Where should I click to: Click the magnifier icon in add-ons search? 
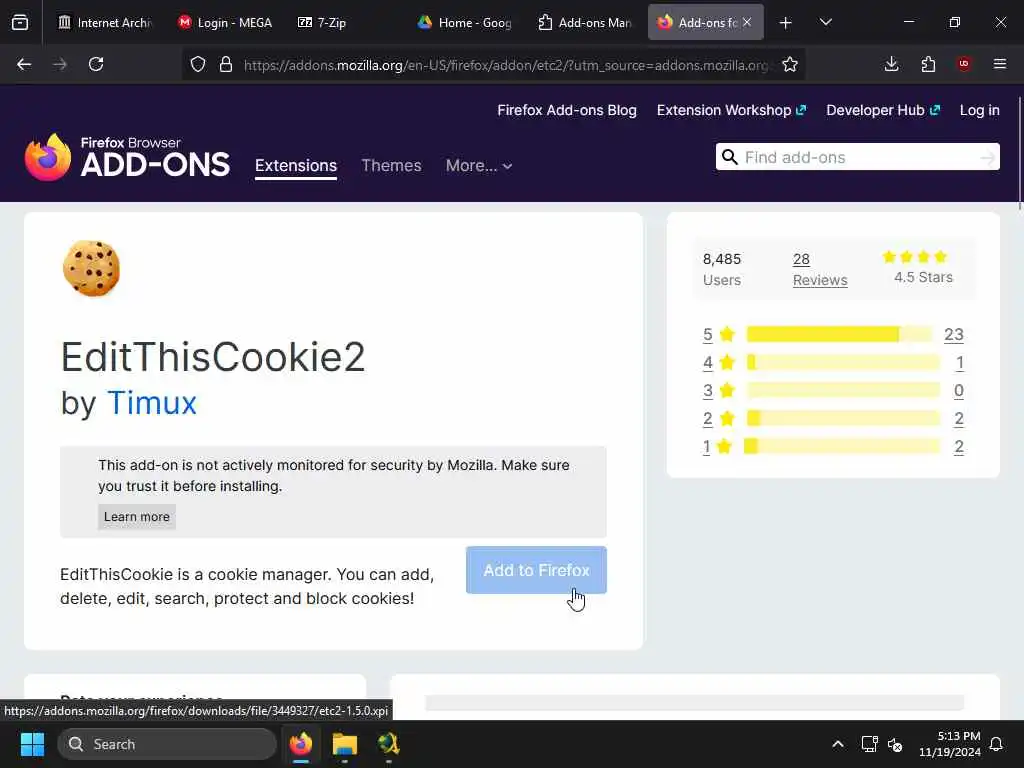click(729, 157)
